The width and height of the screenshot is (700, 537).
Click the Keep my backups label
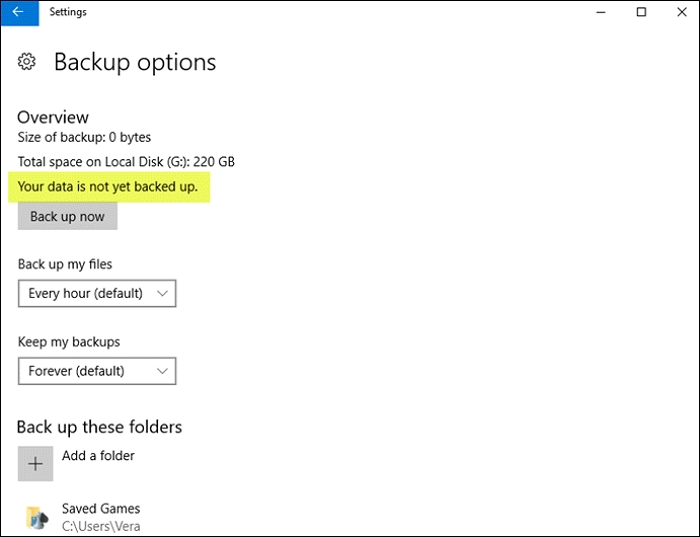pos(67,342)
